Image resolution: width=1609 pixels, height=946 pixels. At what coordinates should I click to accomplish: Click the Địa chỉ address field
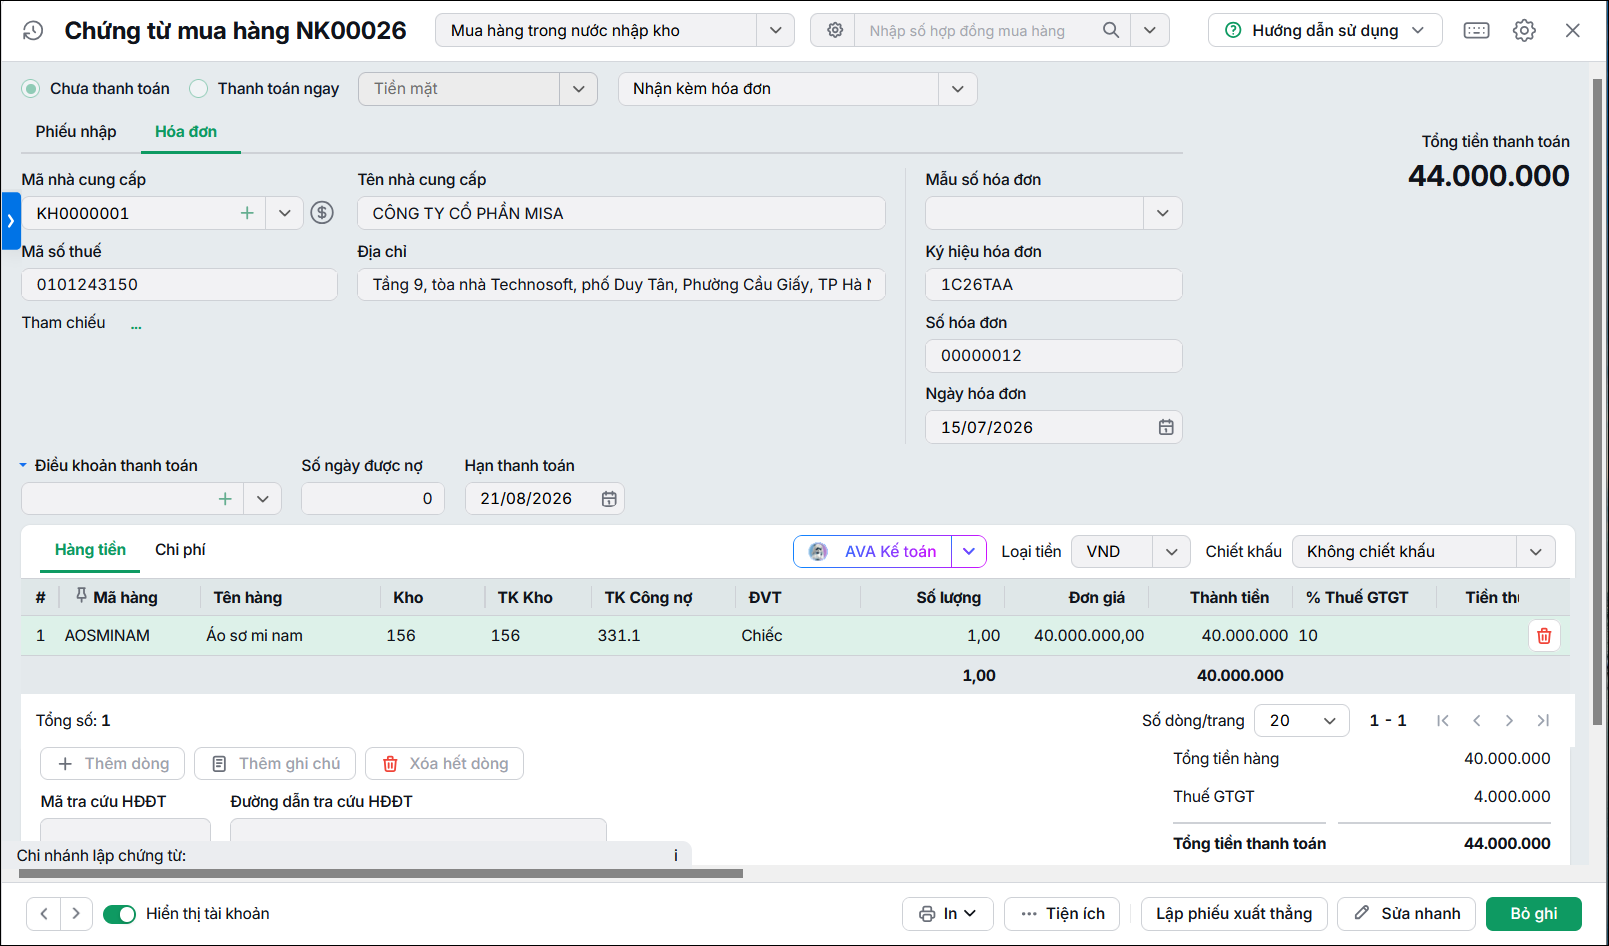pos(622,285)
